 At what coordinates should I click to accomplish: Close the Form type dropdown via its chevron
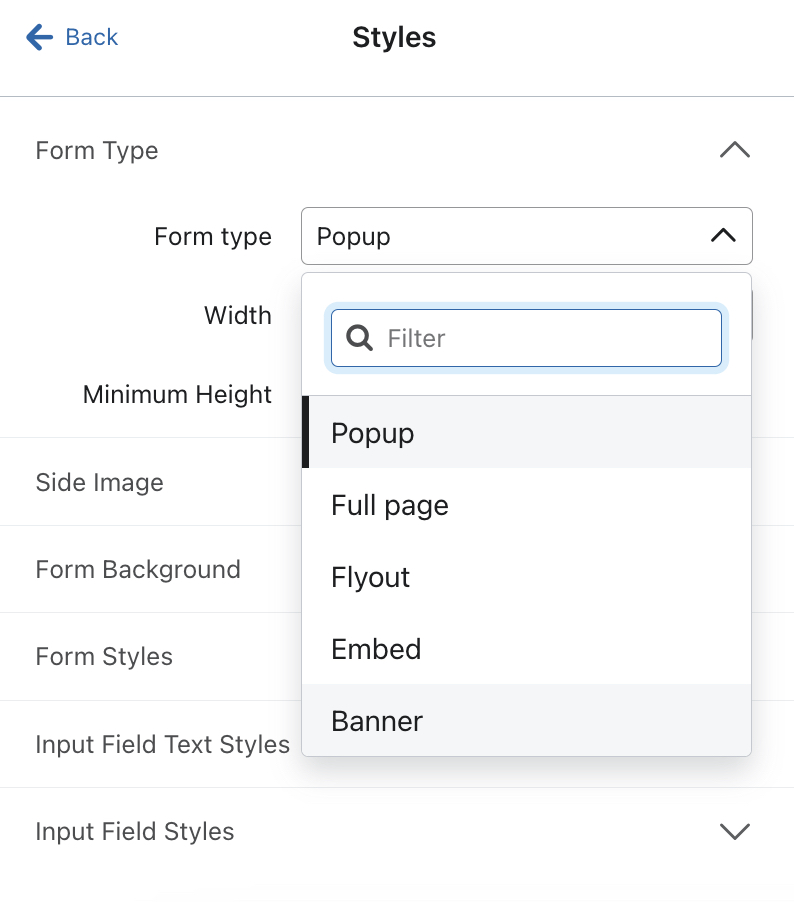(722, 236)
